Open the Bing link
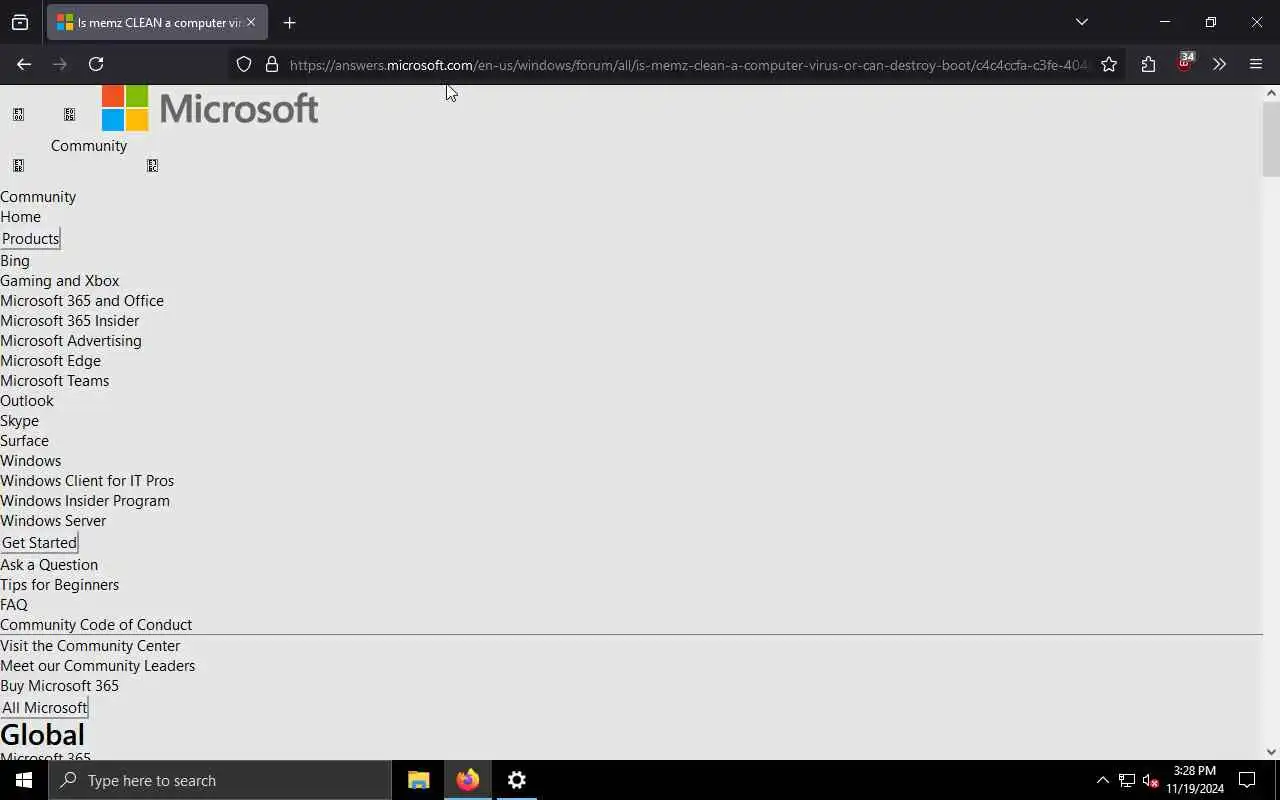 point(15,261)
